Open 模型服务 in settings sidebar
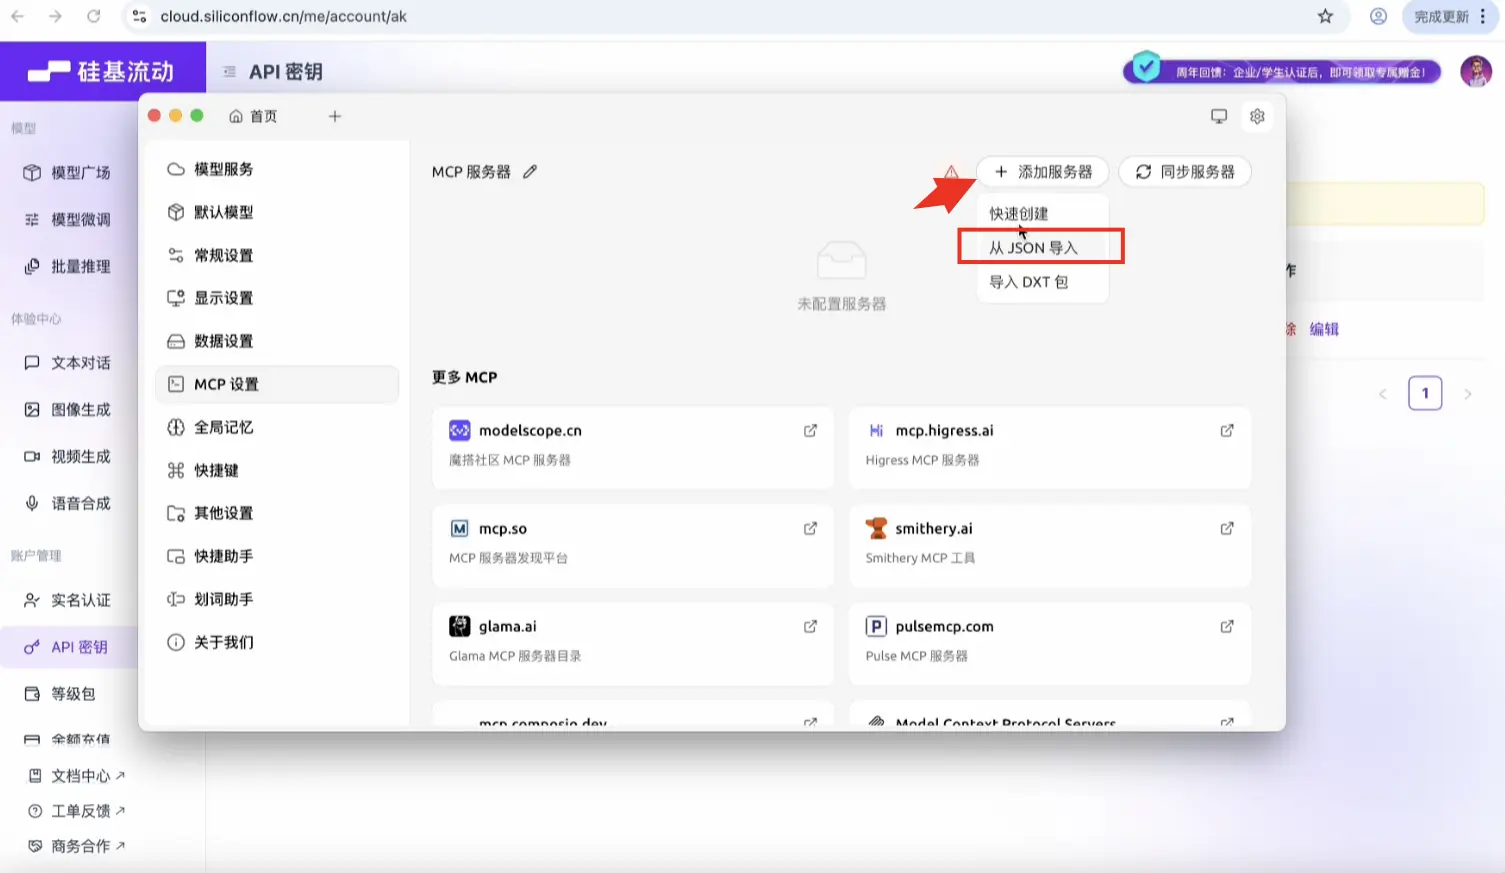 click(x=223, y=169)
